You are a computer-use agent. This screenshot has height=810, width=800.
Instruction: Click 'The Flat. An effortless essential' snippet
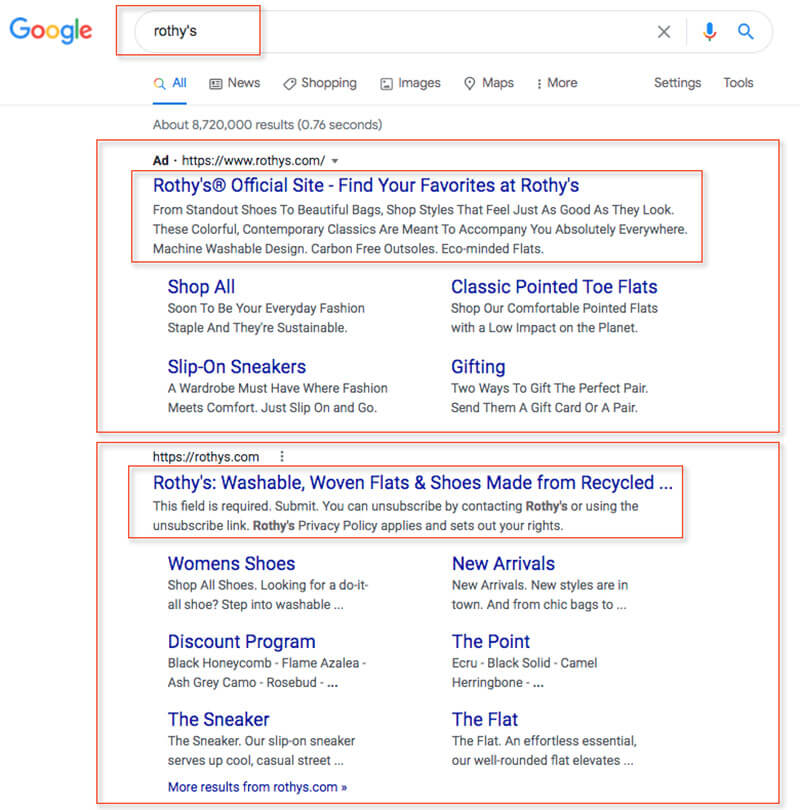544,741
